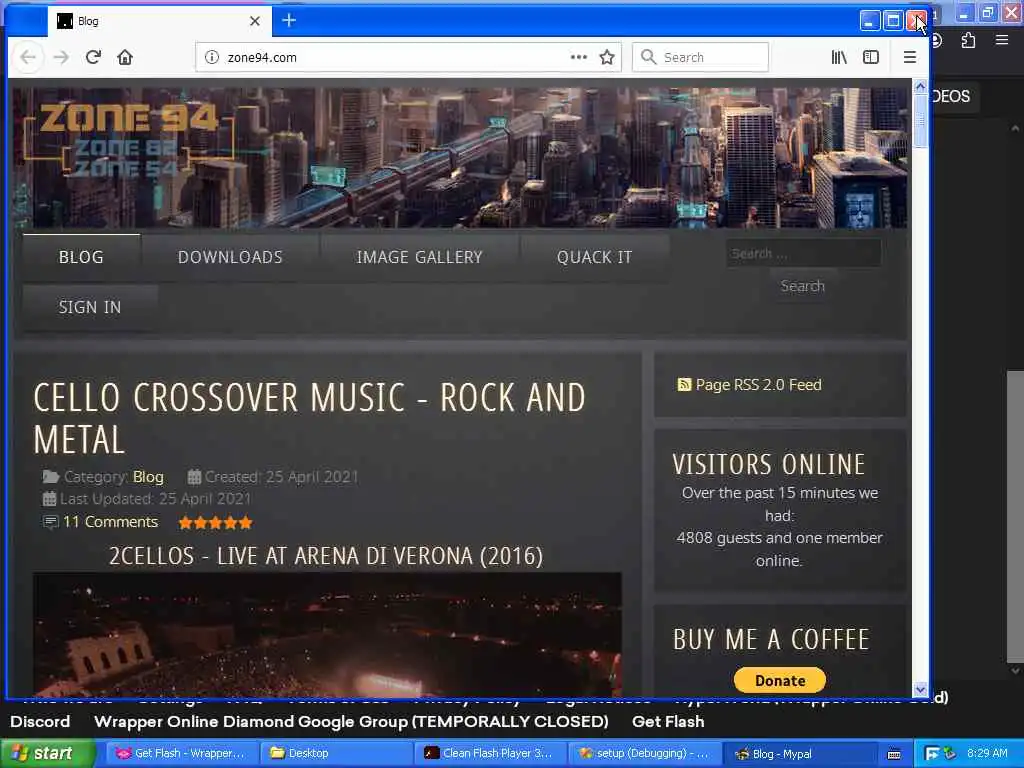The height and width of the screenshot is (768, 1024).
Task: Switch to setup (Debugging) taskbar item
Action: [x=645, y=754]
